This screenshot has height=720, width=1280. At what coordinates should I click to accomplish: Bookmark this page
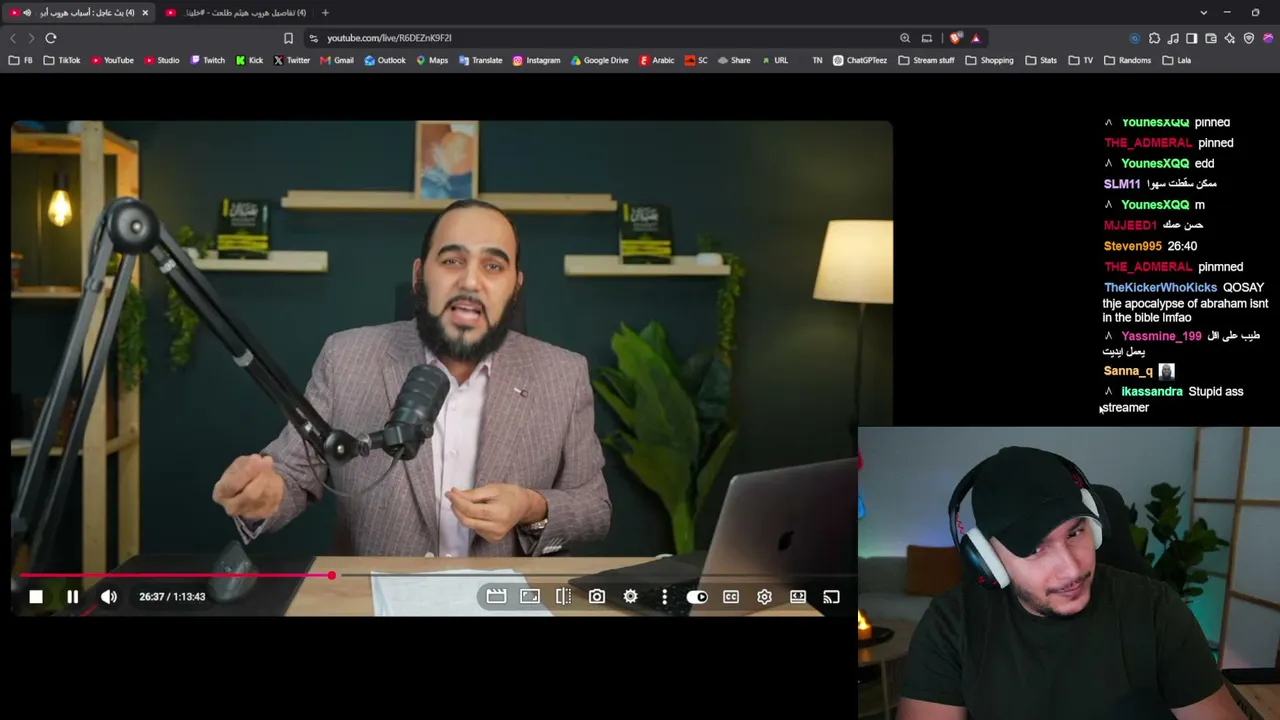coord(288,38)
